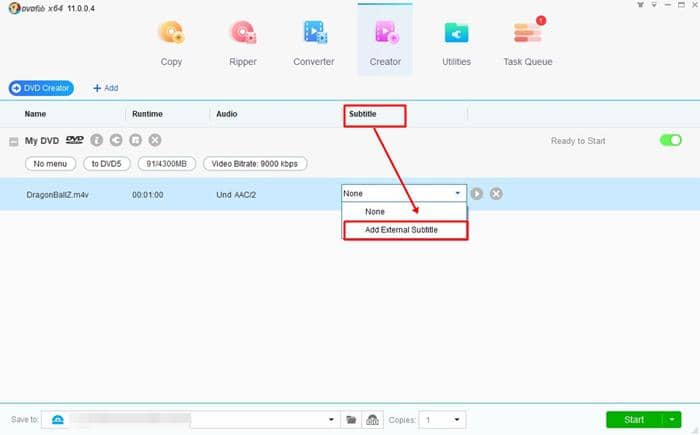This screenshot has height=435, width=700.
Task: Choose Add External Subtitle option
Action: click(405, 230)
